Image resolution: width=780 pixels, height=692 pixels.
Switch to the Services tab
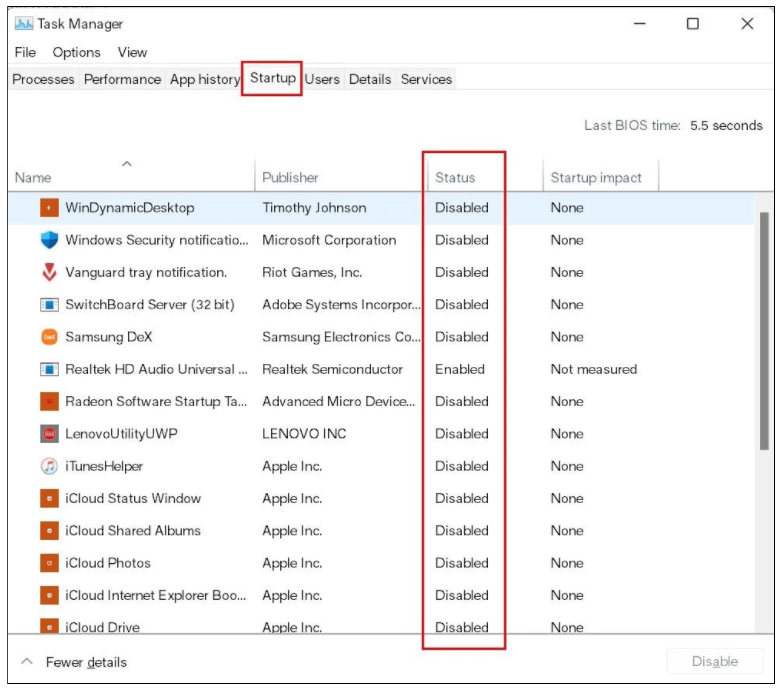pyautogui.click(x=426, y=79)
